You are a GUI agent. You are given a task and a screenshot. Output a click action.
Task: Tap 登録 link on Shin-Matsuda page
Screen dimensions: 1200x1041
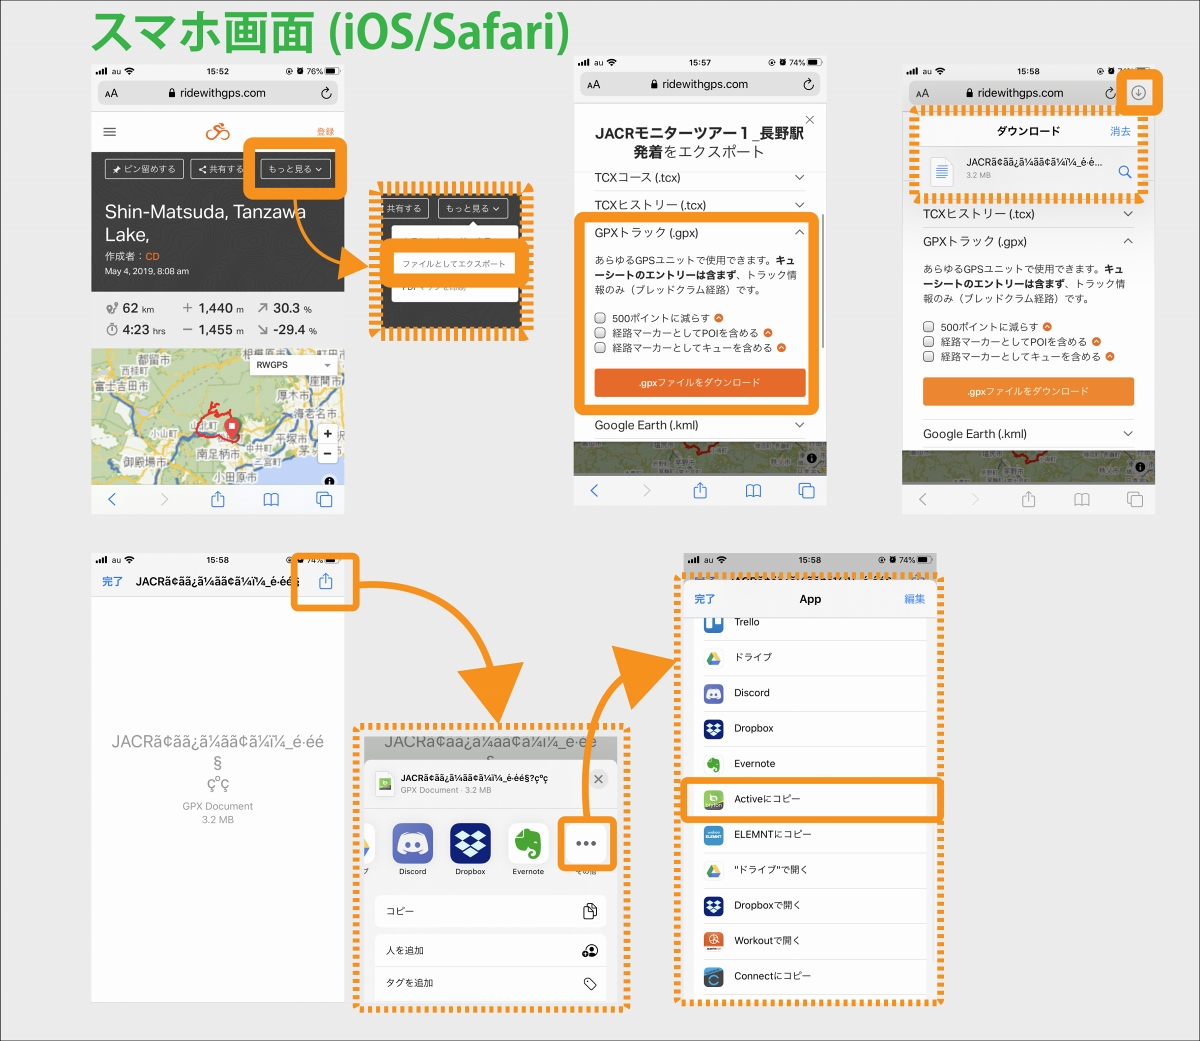326,132
